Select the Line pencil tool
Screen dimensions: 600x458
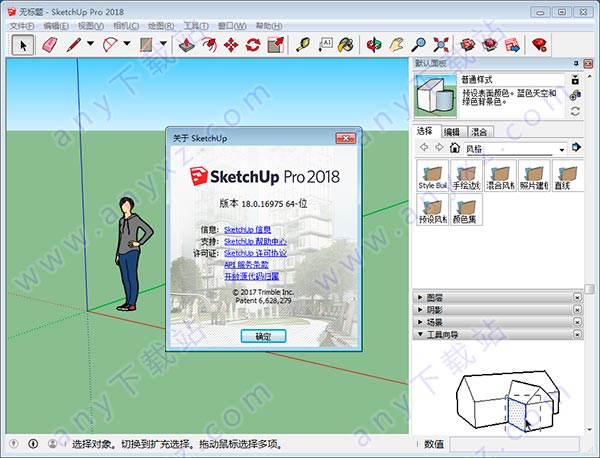click(74, 45)
